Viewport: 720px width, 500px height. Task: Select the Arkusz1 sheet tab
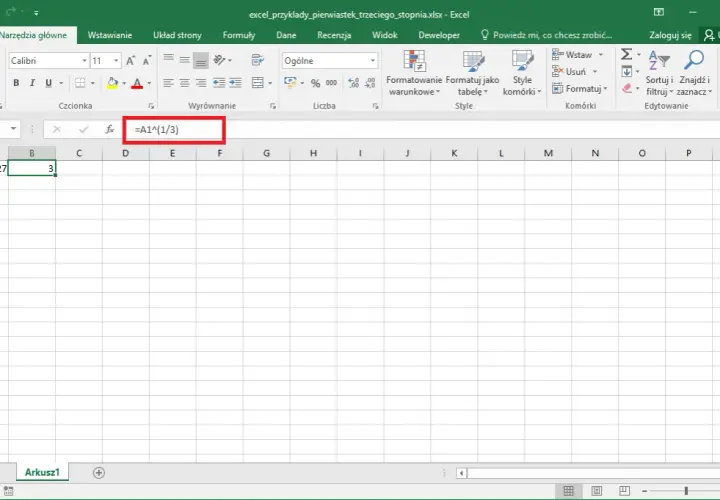pos(42,472)
